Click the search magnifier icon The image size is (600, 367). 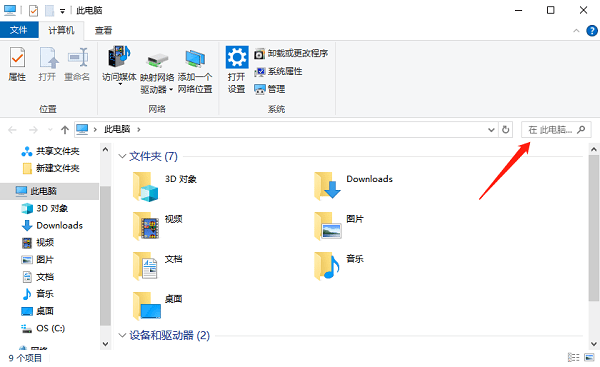click(581, 130)
